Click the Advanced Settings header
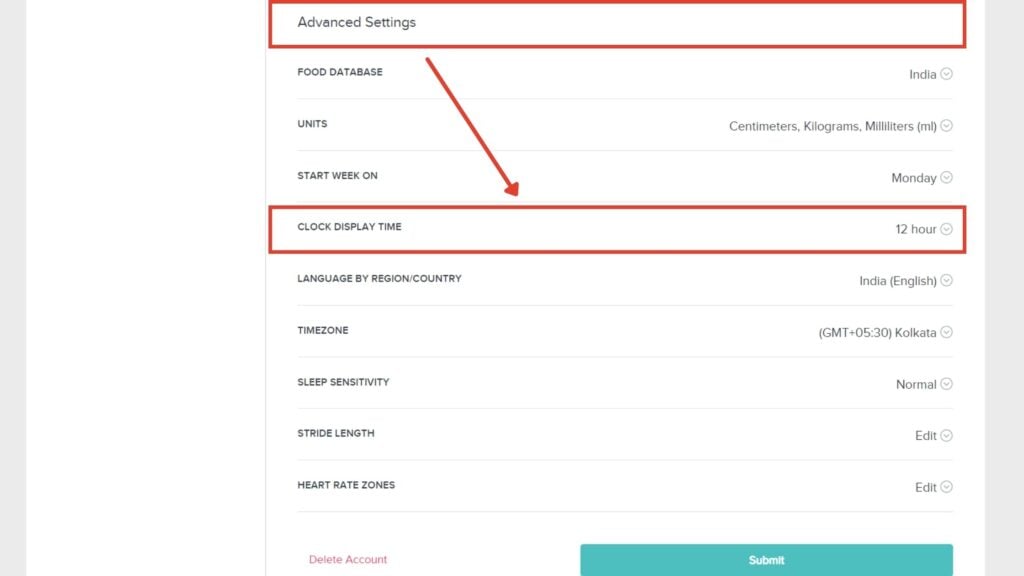The image size is (1024, 576). 617,23
